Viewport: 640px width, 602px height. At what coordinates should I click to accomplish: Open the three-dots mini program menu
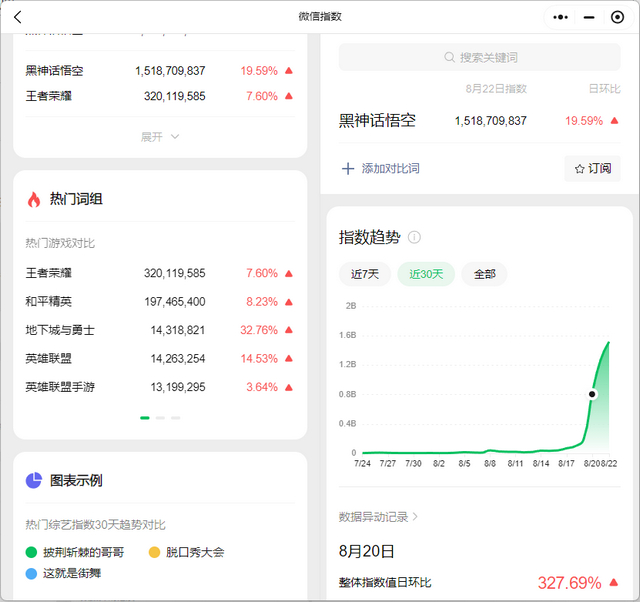(560, 17)
